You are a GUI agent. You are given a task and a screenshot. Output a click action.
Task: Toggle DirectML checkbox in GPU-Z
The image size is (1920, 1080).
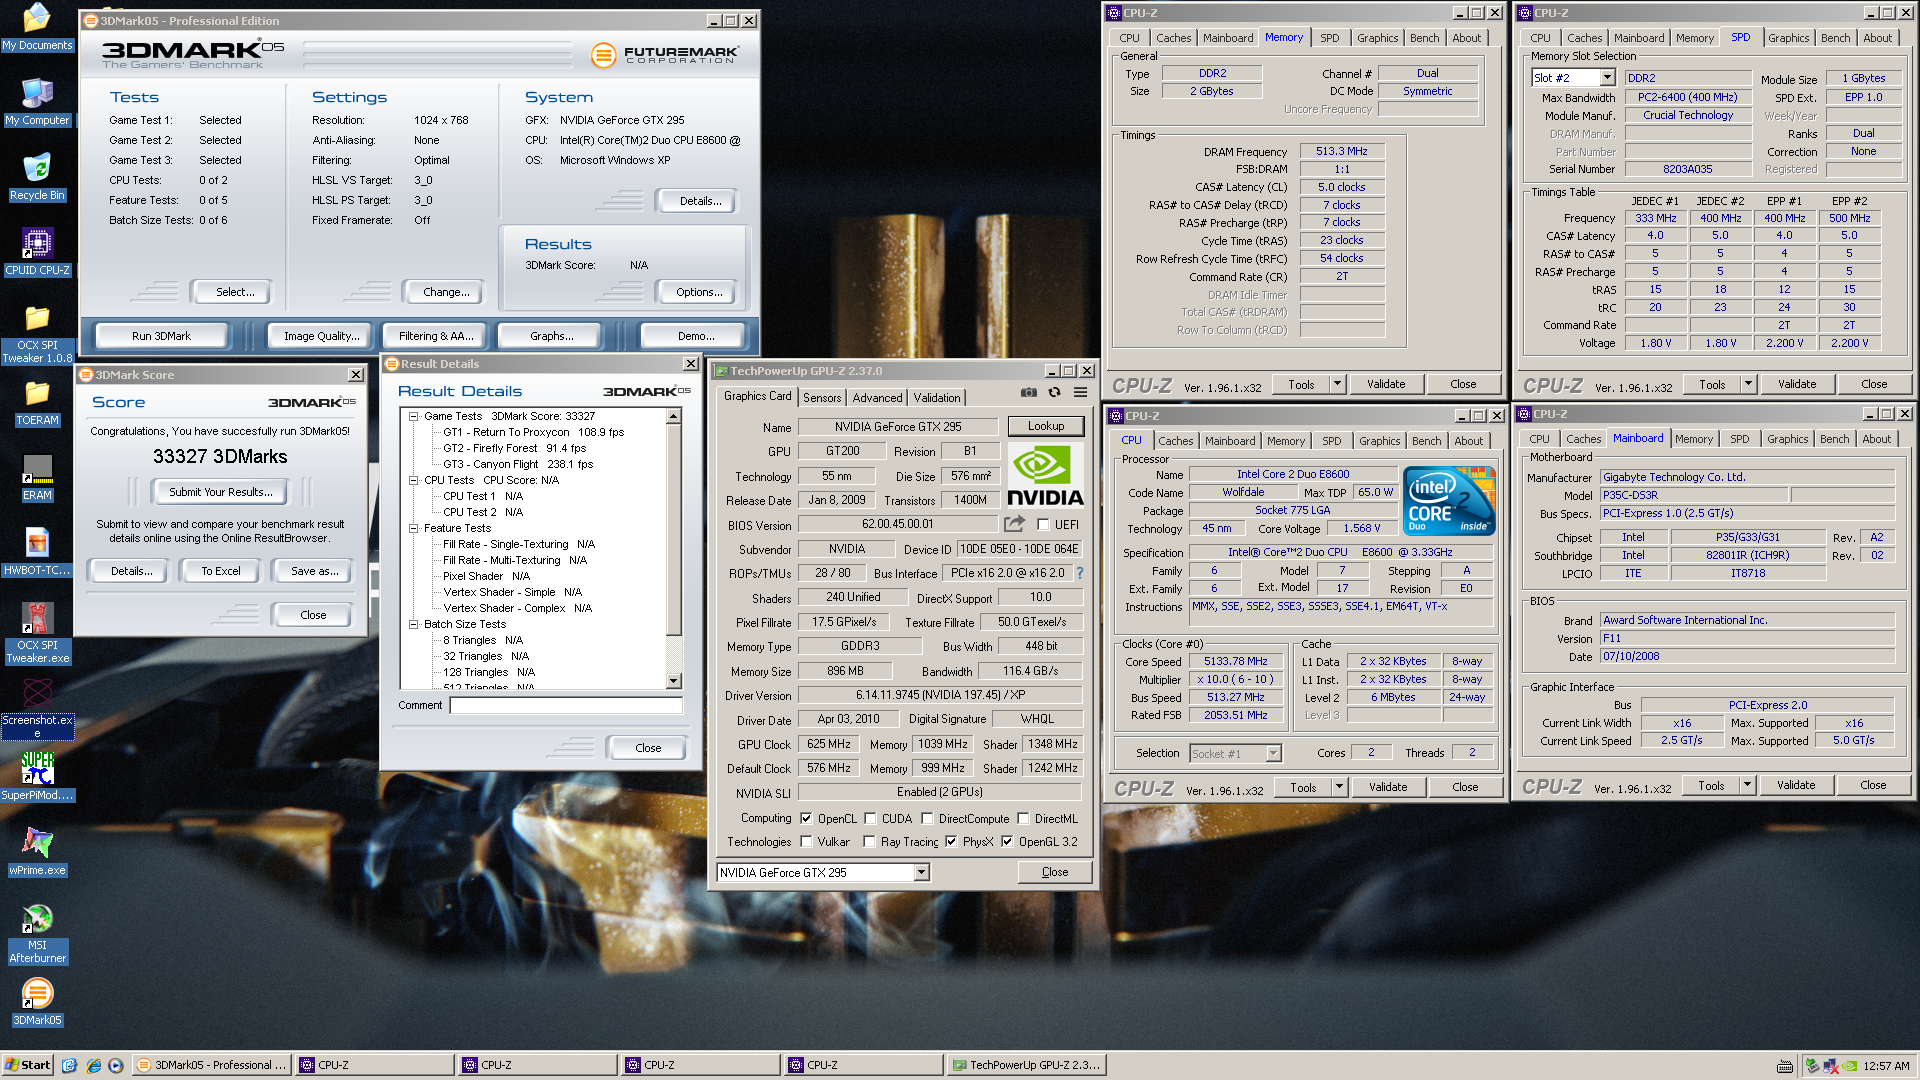coord(1023,818)
